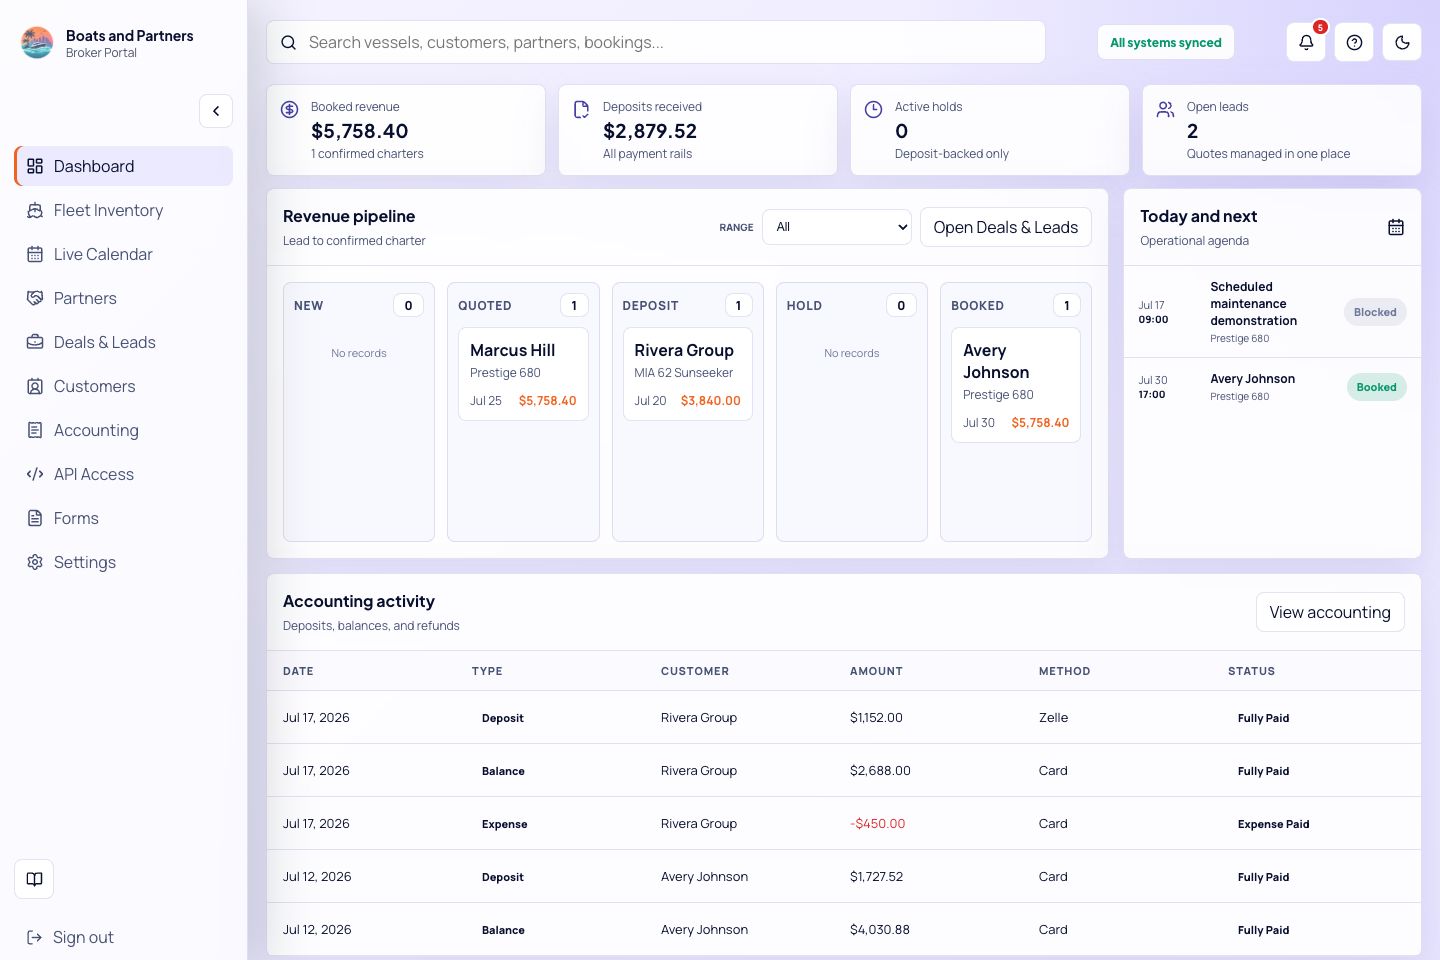Open the Avery Johnson Jul 30 agenda entry
1440x960 pixels.
click(x=1272, y=387)
